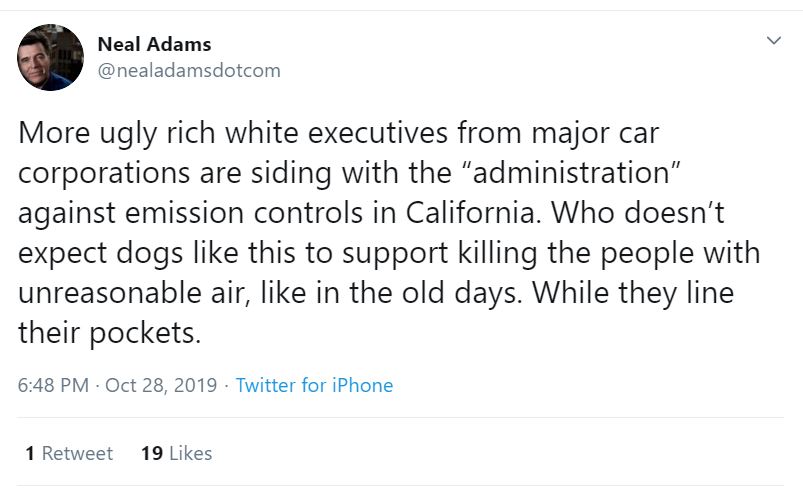View the 1 Retweet list

click(69, 453)
